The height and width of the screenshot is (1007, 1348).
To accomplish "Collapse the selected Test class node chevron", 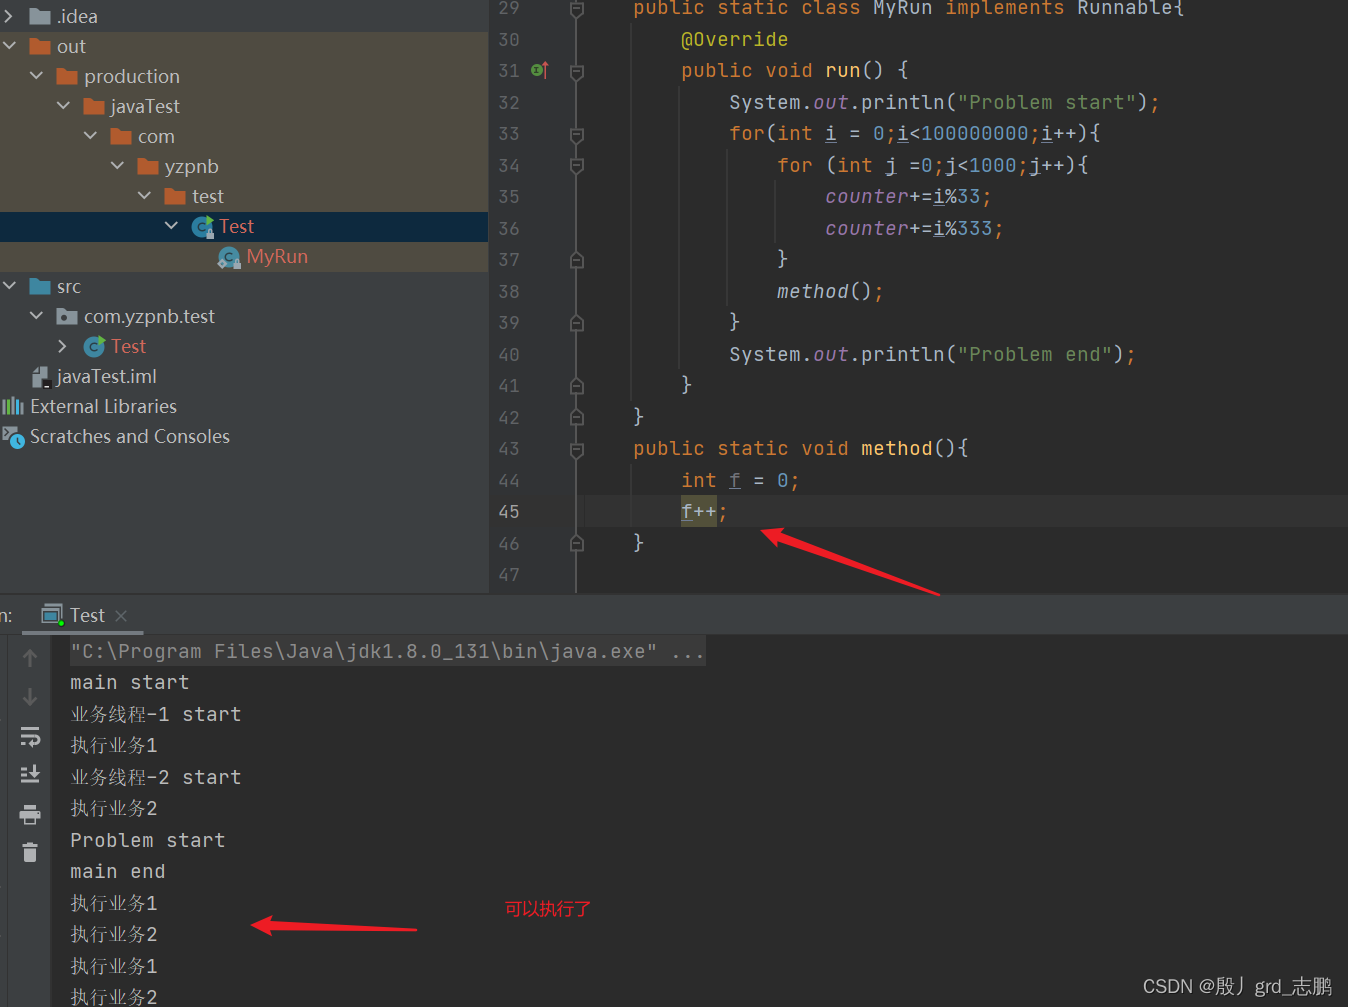I will tap(172, 226).
